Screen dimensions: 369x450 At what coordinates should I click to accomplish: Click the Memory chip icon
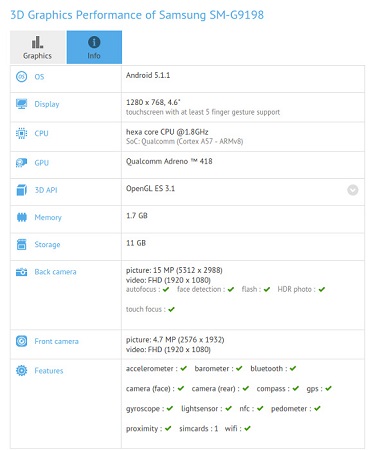(22, 217)
